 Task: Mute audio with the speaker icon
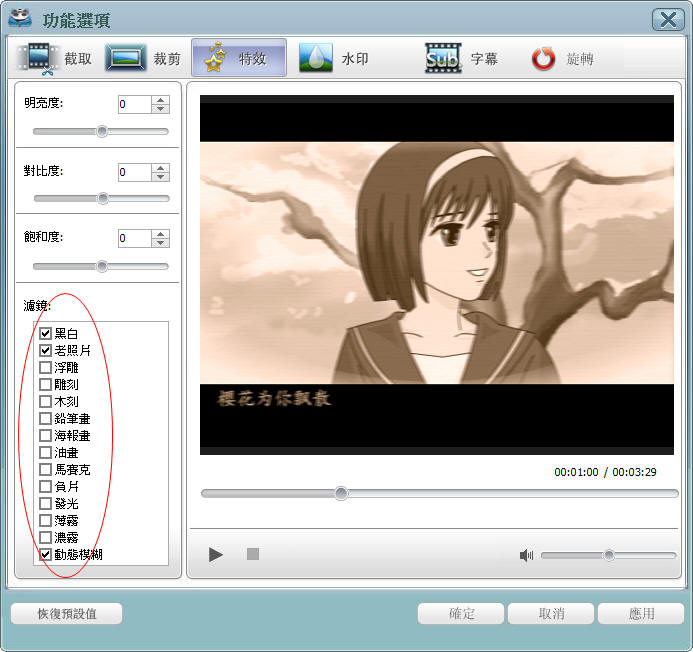point(526,555)
